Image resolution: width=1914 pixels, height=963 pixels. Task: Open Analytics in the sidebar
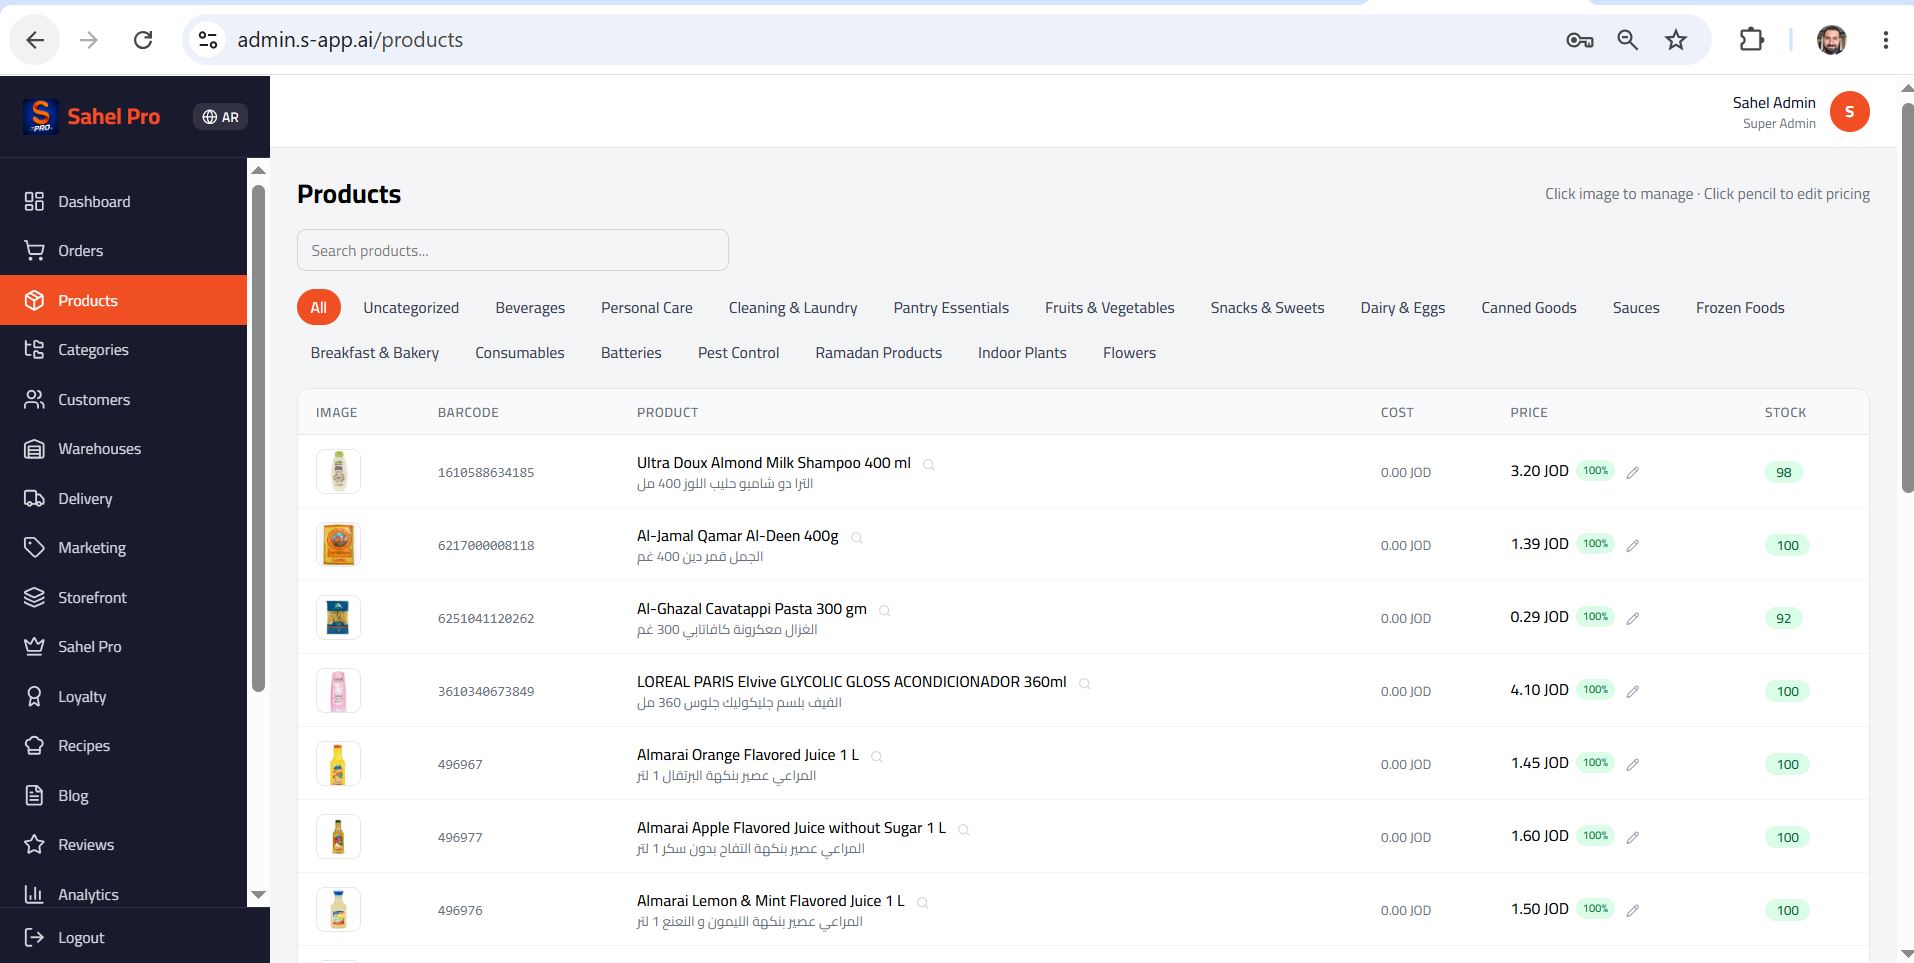(123, 895)
